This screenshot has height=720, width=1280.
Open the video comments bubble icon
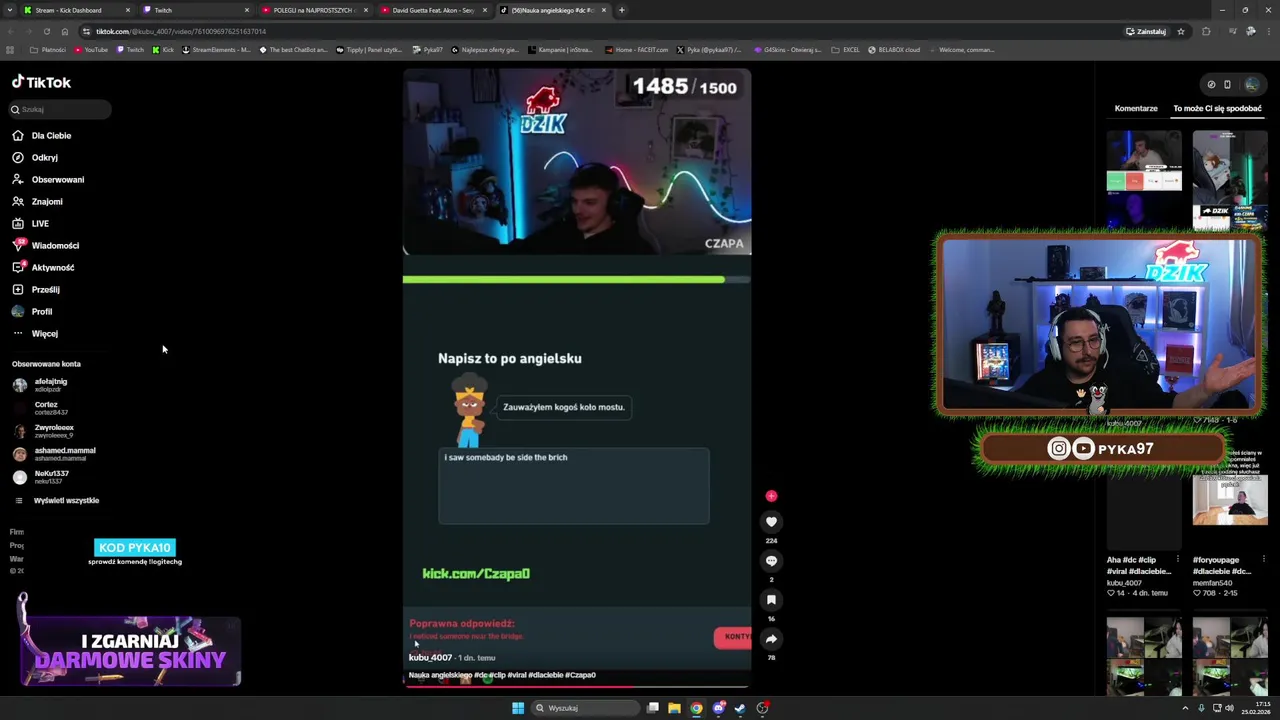point(771,560)
